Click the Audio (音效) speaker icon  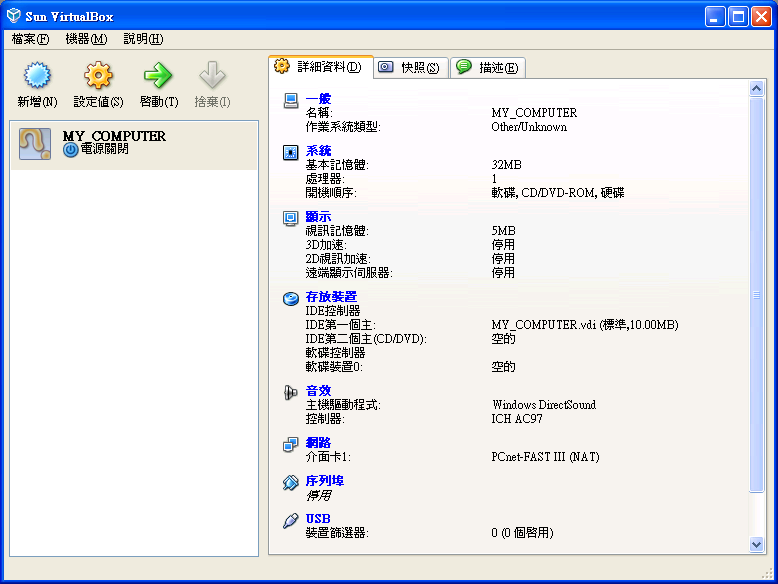point(290,392)
